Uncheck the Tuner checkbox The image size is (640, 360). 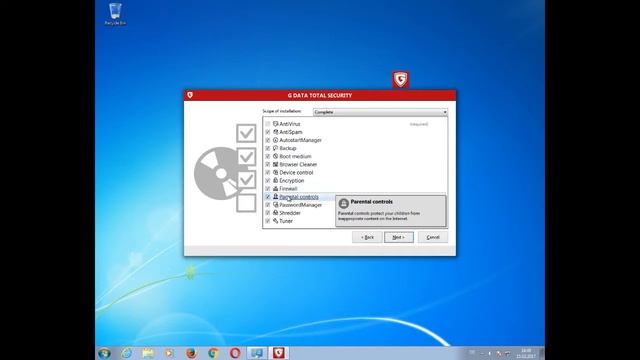click(268, 221)
